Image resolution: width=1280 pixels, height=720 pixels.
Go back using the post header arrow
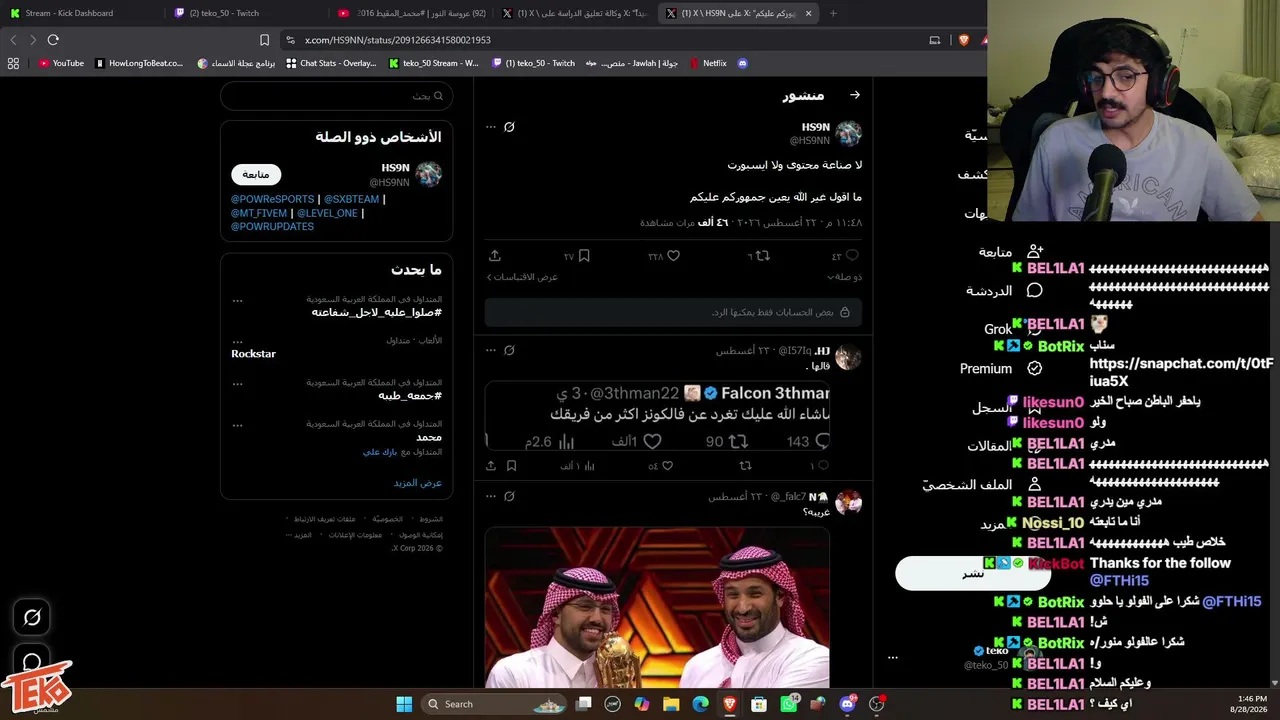point(854,95)
